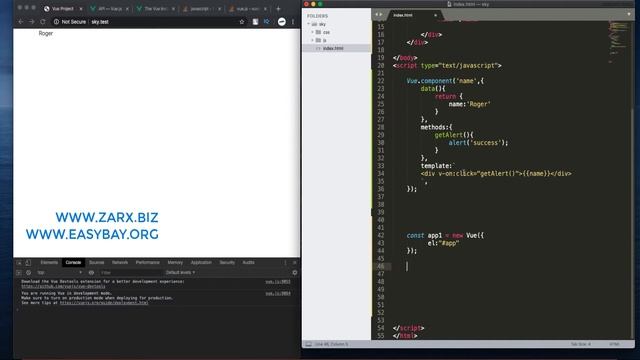The width and height of the screenshot is (640, 360).
Task: Switch to the API Vue.js tab
Action: (x=109, y=9)
